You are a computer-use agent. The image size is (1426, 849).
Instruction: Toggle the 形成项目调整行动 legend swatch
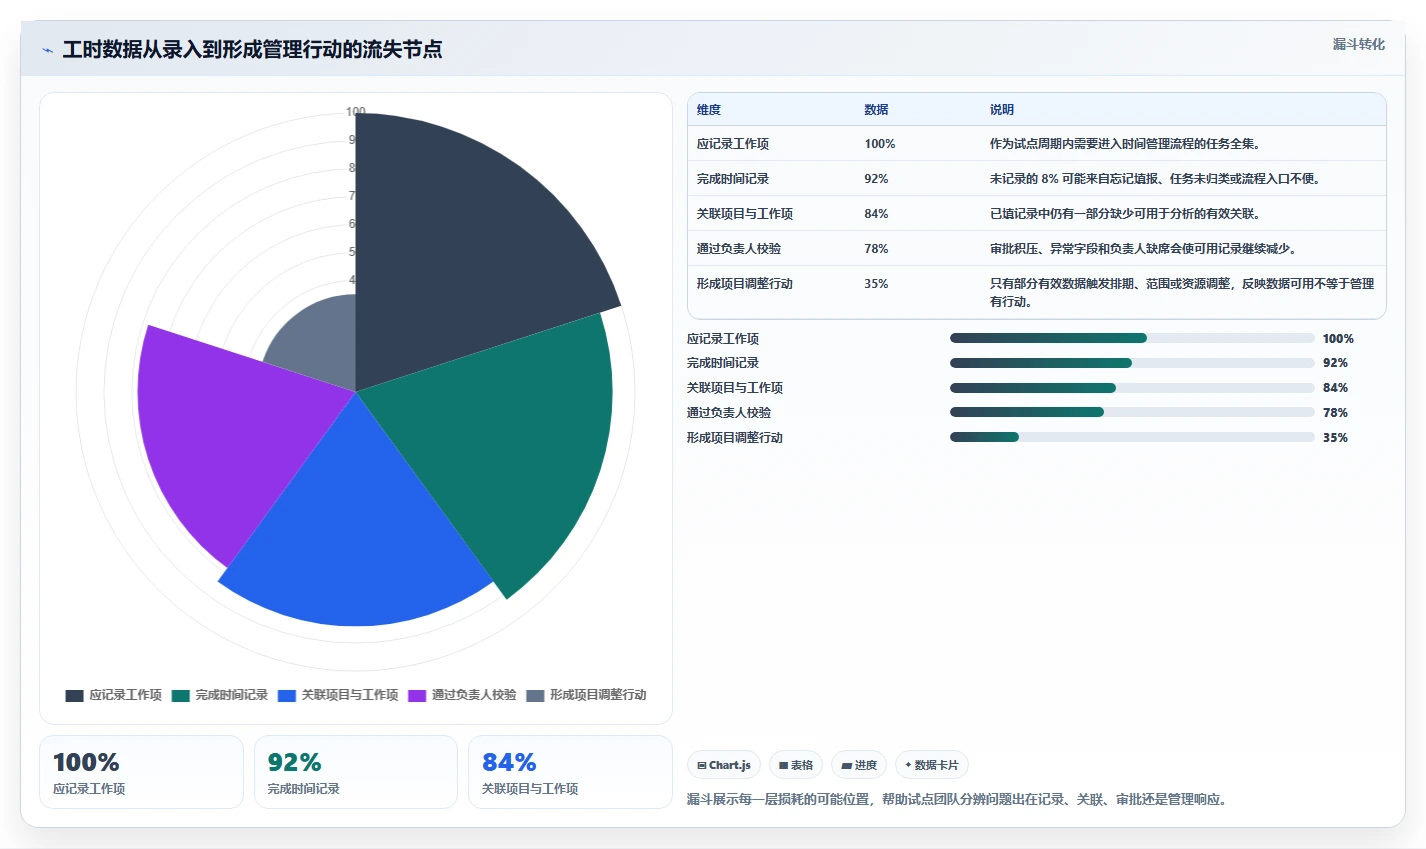coord(535,695)
